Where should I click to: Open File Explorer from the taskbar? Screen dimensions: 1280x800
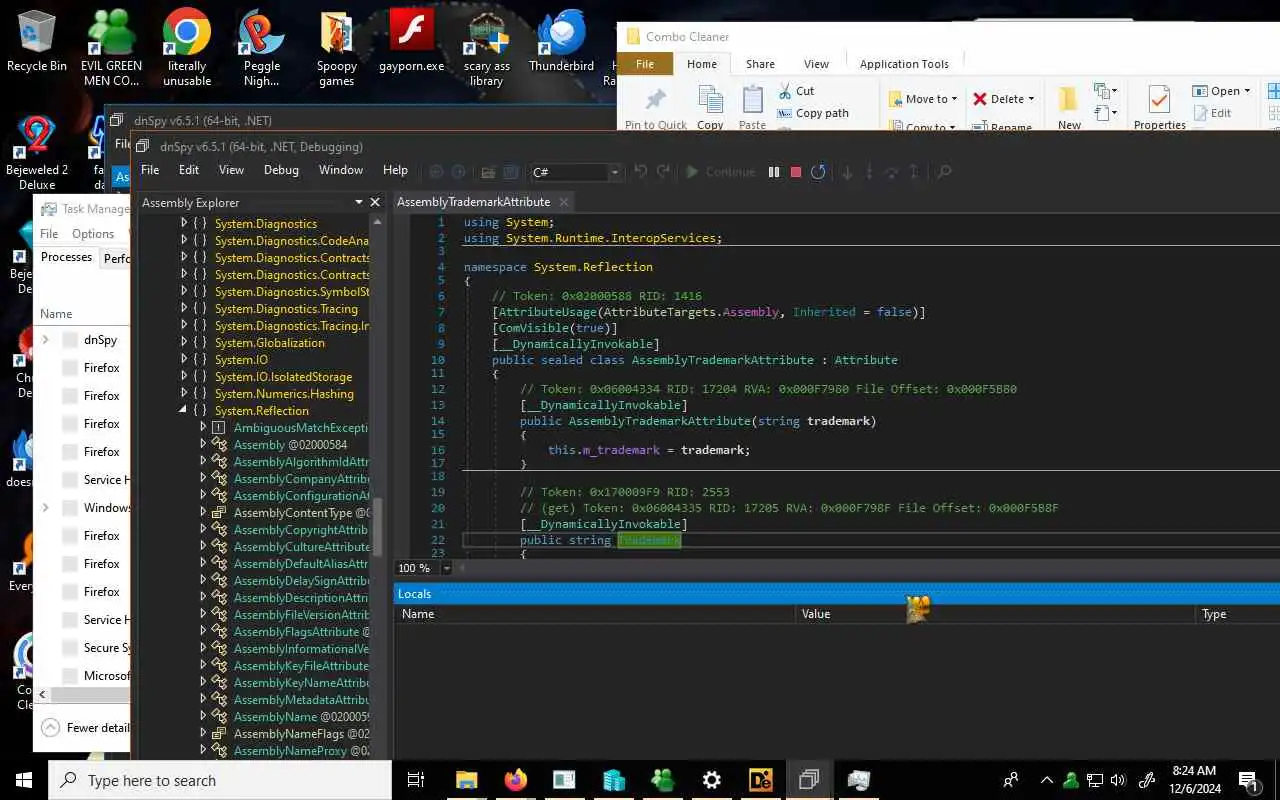point(467,780)
